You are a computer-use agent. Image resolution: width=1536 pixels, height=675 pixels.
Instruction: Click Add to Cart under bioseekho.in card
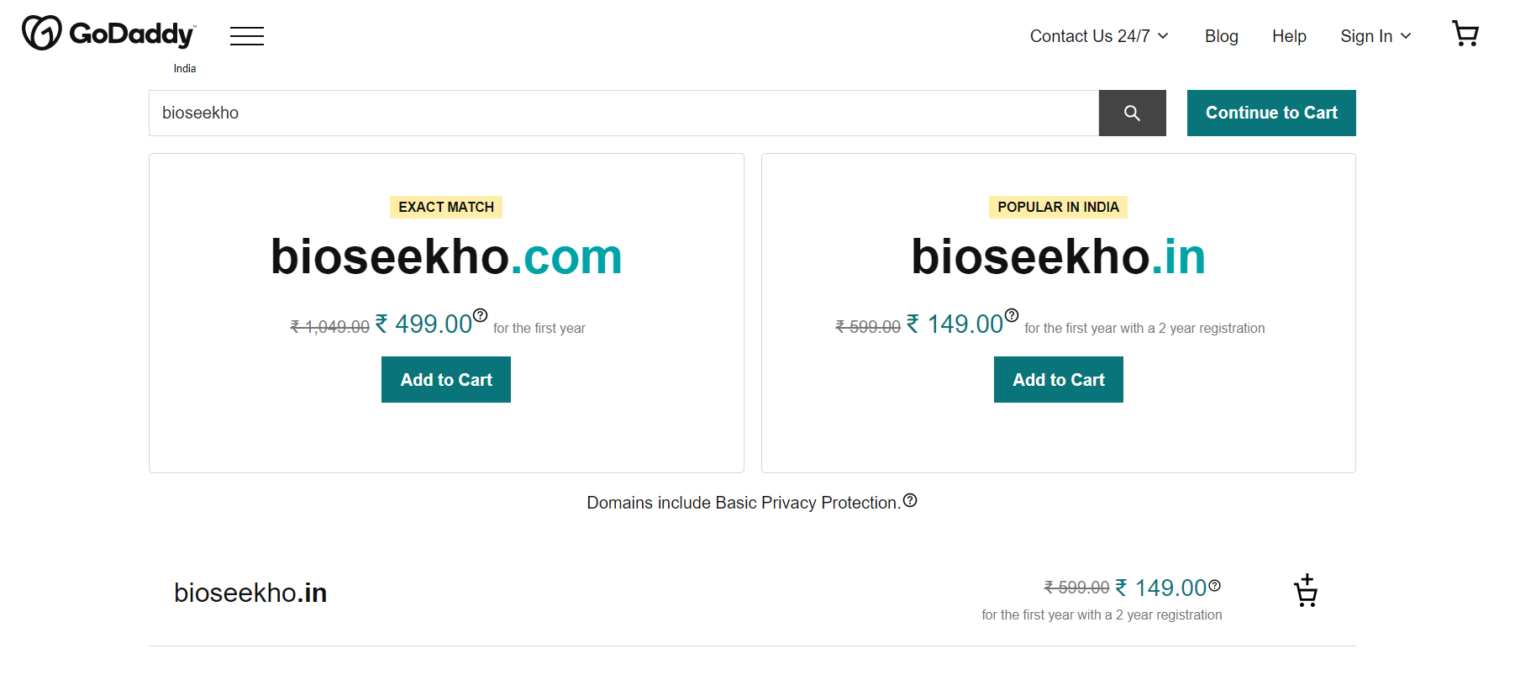click(x=1058, y=380)
